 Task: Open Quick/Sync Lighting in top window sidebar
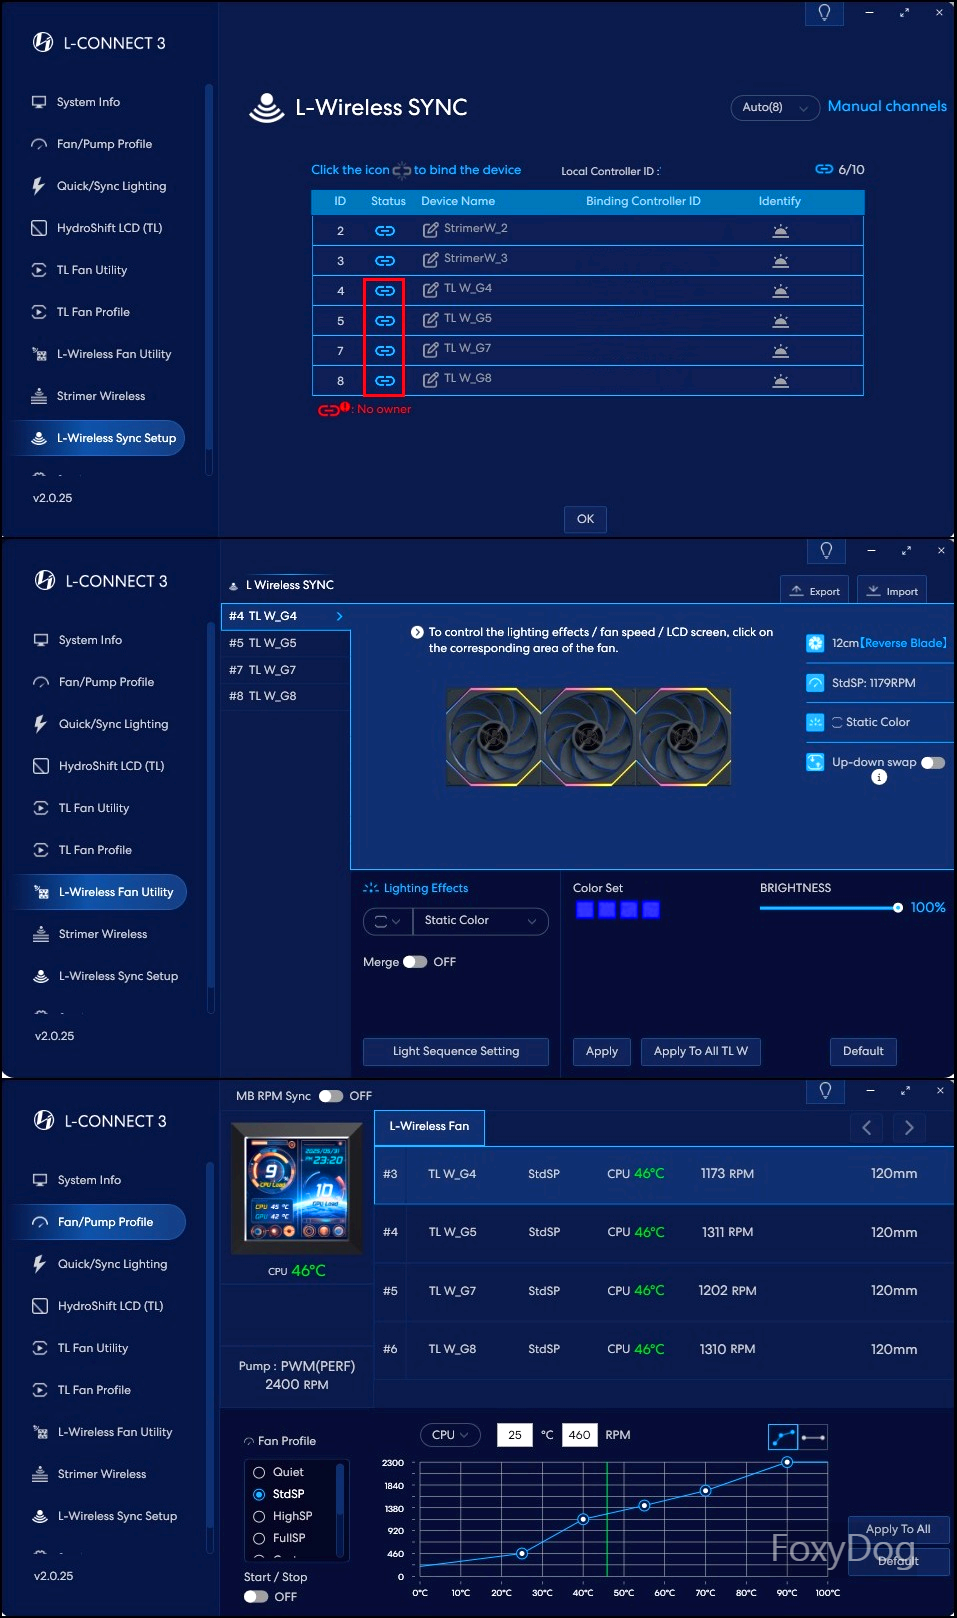click(111, 186)
